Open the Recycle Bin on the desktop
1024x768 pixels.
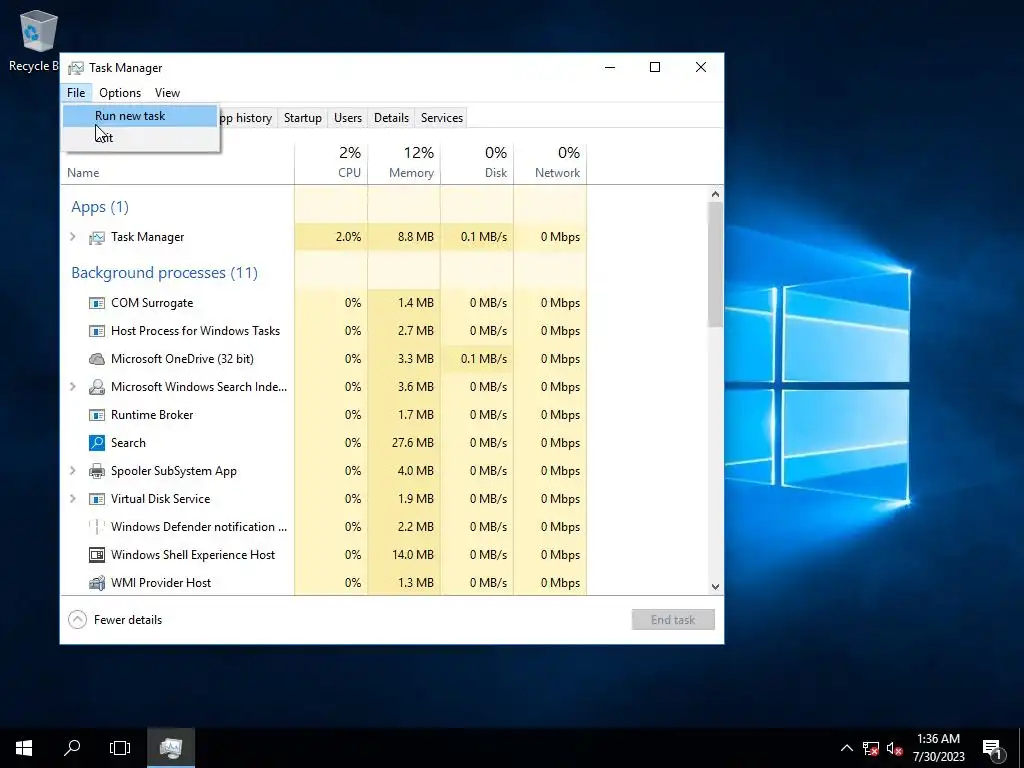tap(38, 40)
